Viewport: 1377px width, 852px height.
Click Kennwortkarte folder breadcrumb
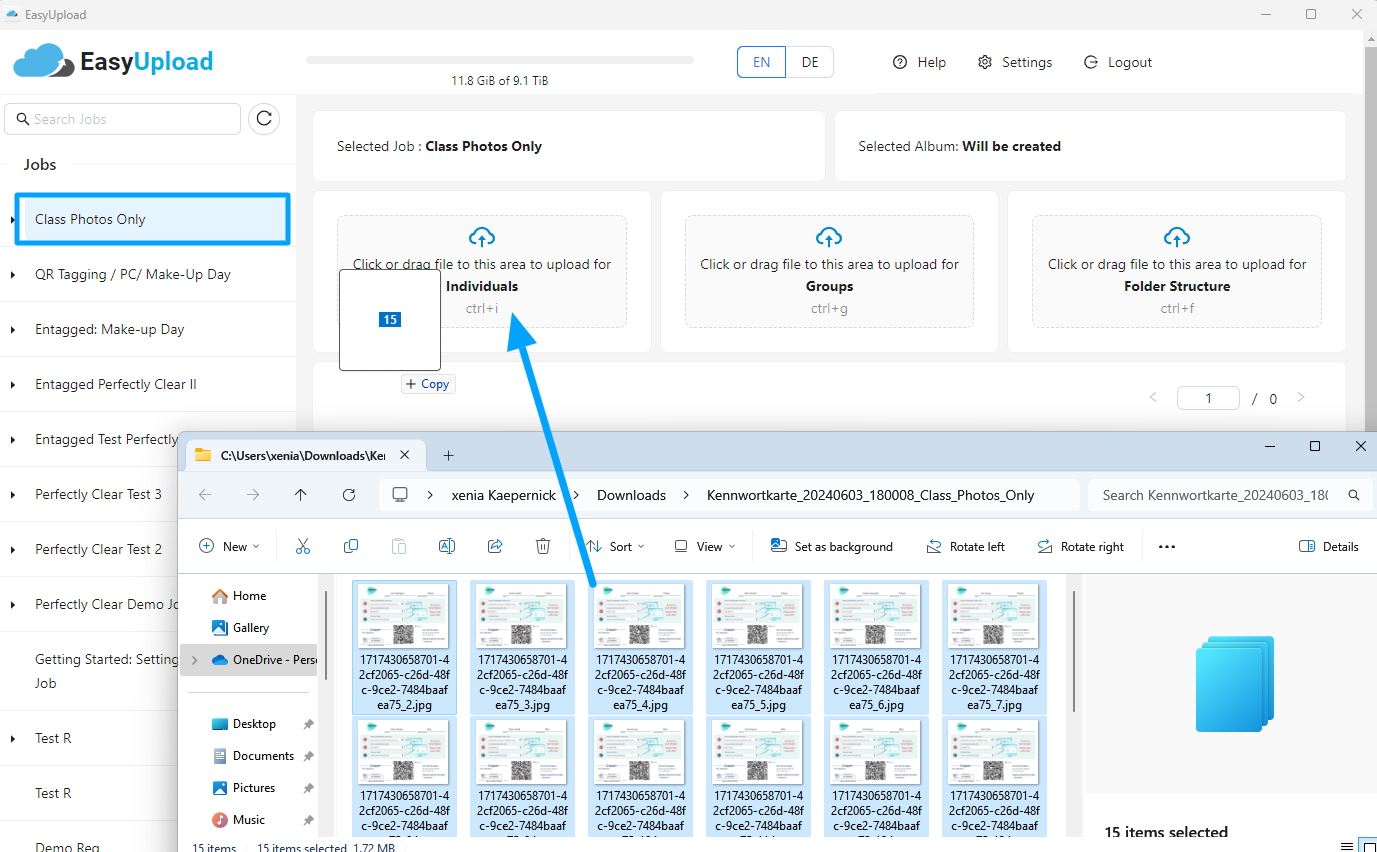pos(870,495)
